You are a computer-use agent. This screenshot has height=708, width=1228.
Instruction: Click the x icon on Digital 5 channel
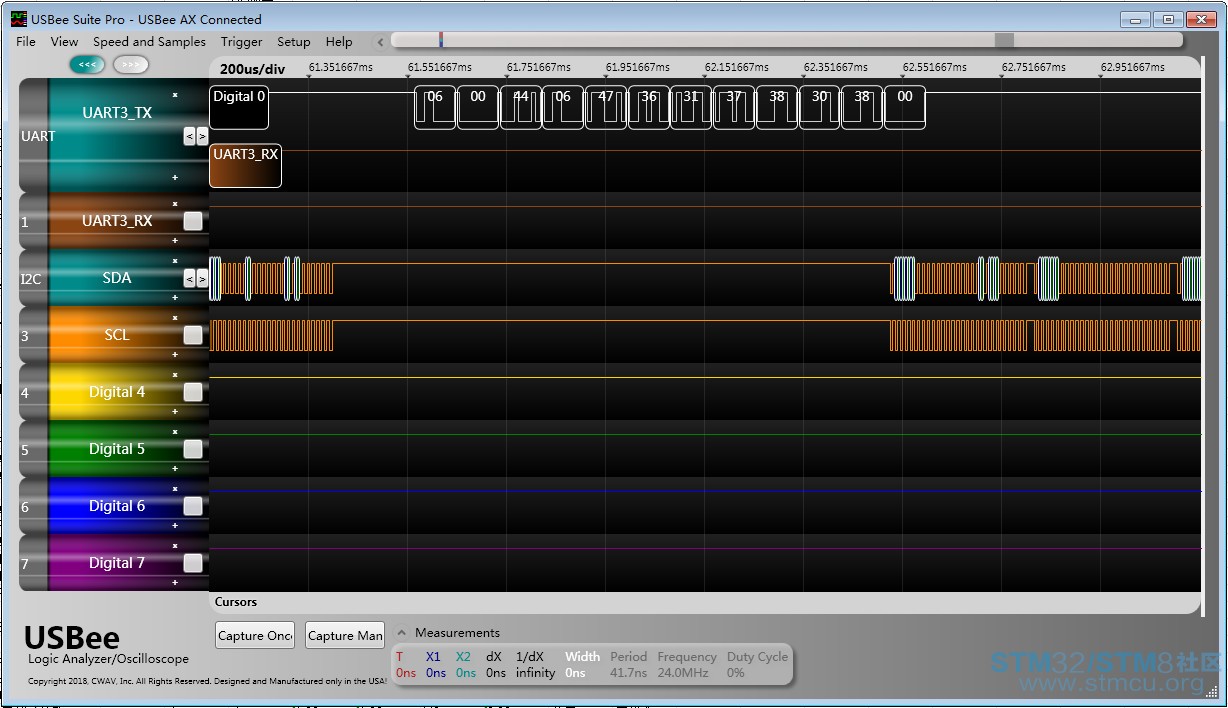tap(175, 432)
